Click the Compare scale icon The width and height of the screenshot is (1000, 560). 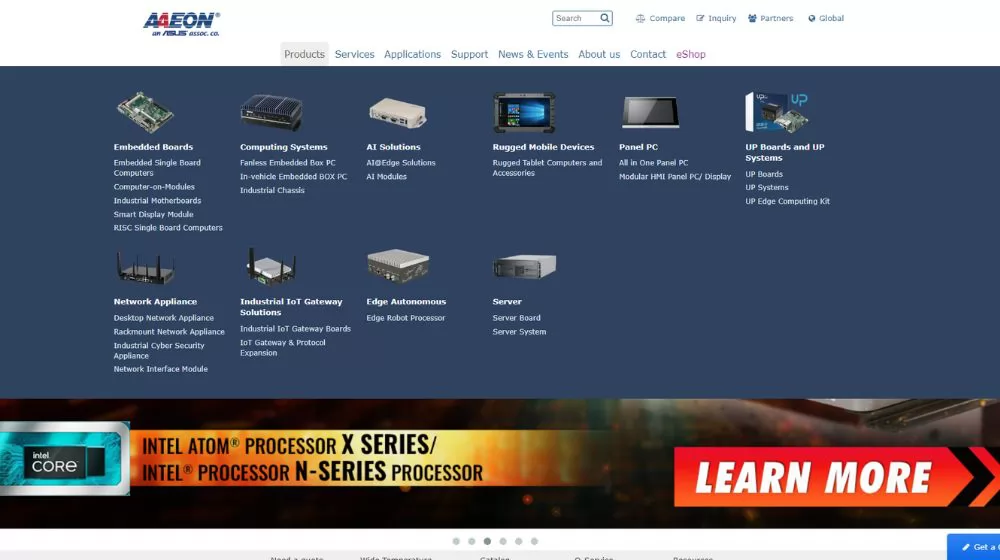point(640,18)
